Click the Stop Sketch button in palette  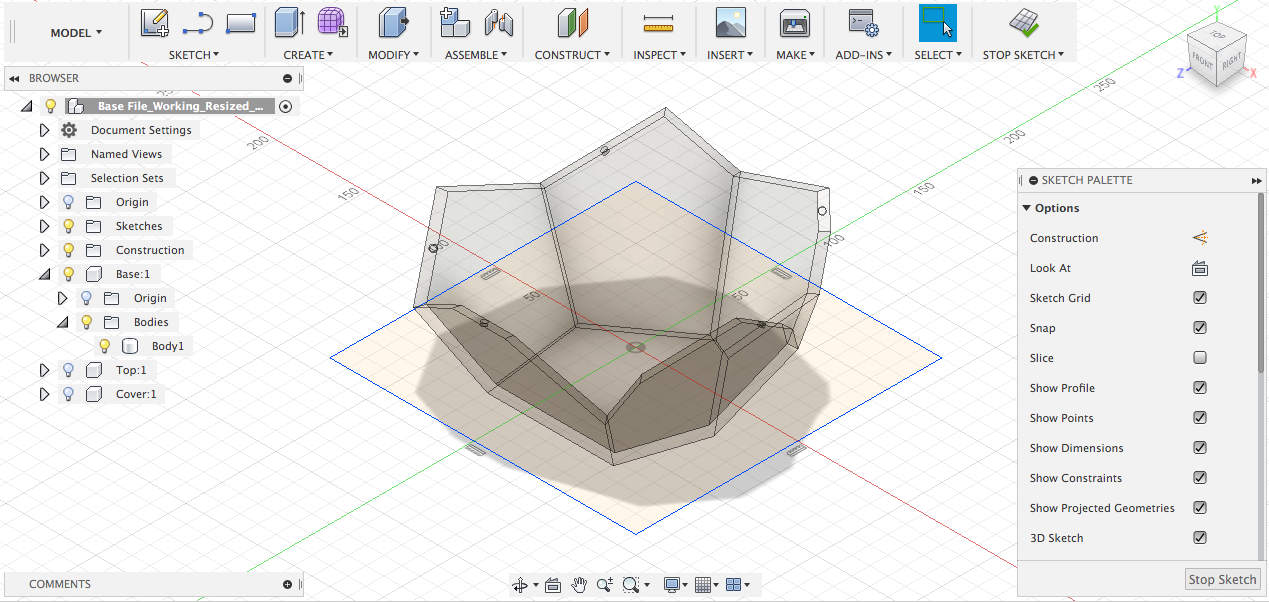click(1222, 580)
